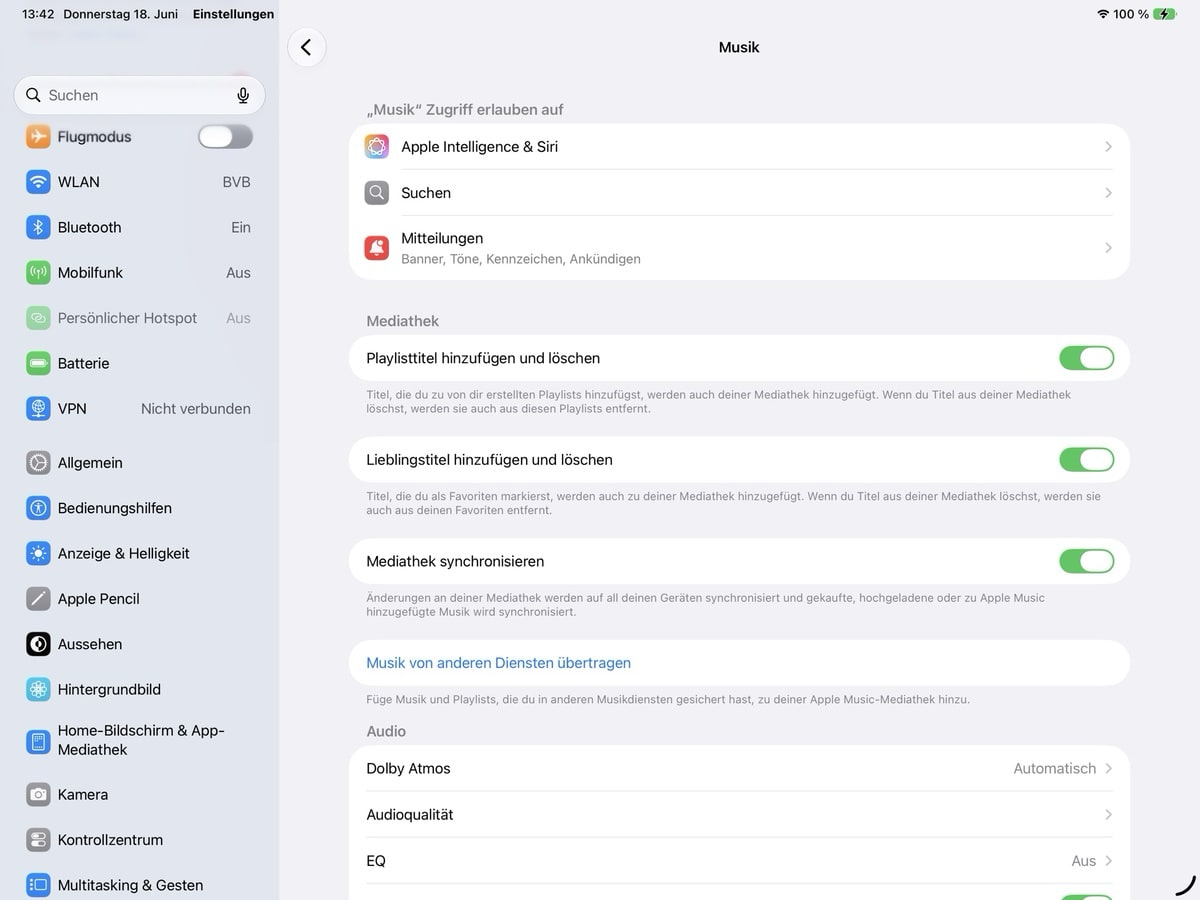Tap the Bedienungshilfen accessibility icon
The height and width of the screenshot is (900, 1200).
pyautogui.click(x=38, y=508)
